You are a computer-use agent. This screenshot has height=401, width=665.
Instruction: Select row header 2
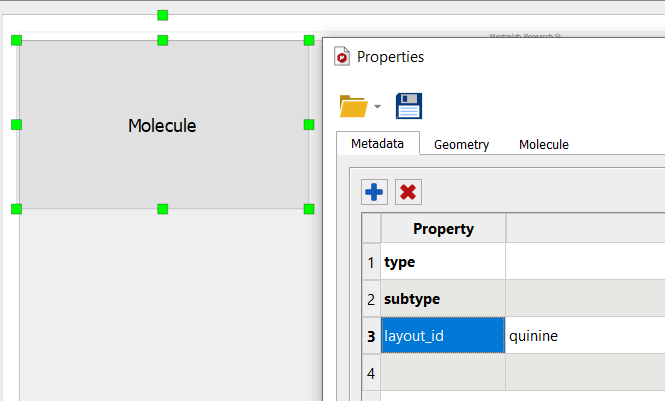[371, 299]
